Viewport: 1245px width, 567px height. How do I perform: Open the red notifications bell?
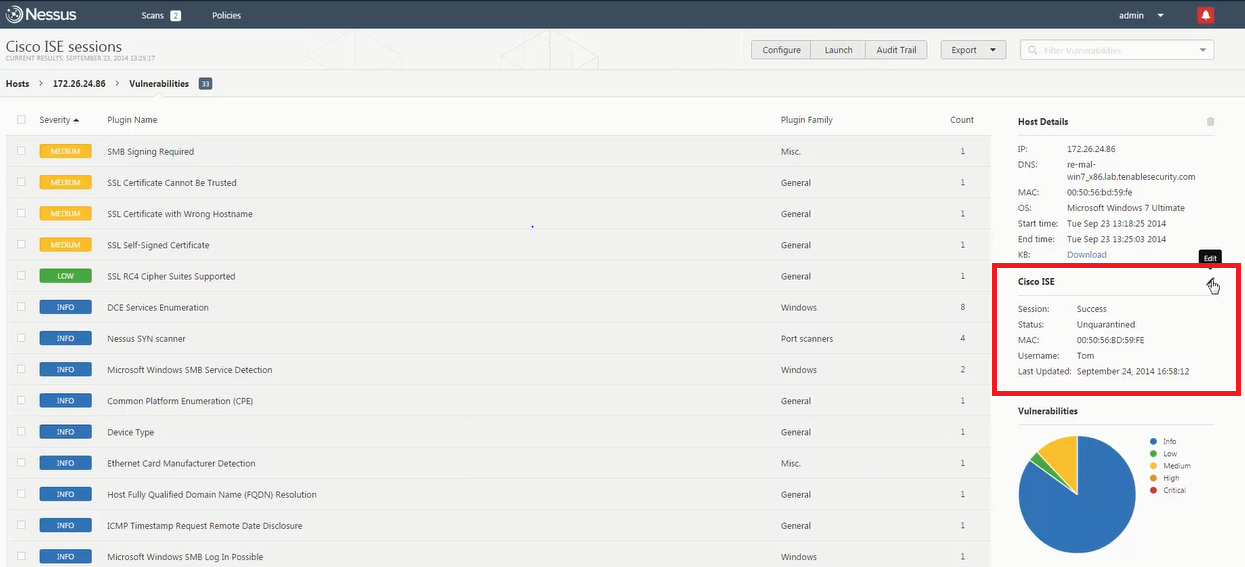(x=1205, y=15)
